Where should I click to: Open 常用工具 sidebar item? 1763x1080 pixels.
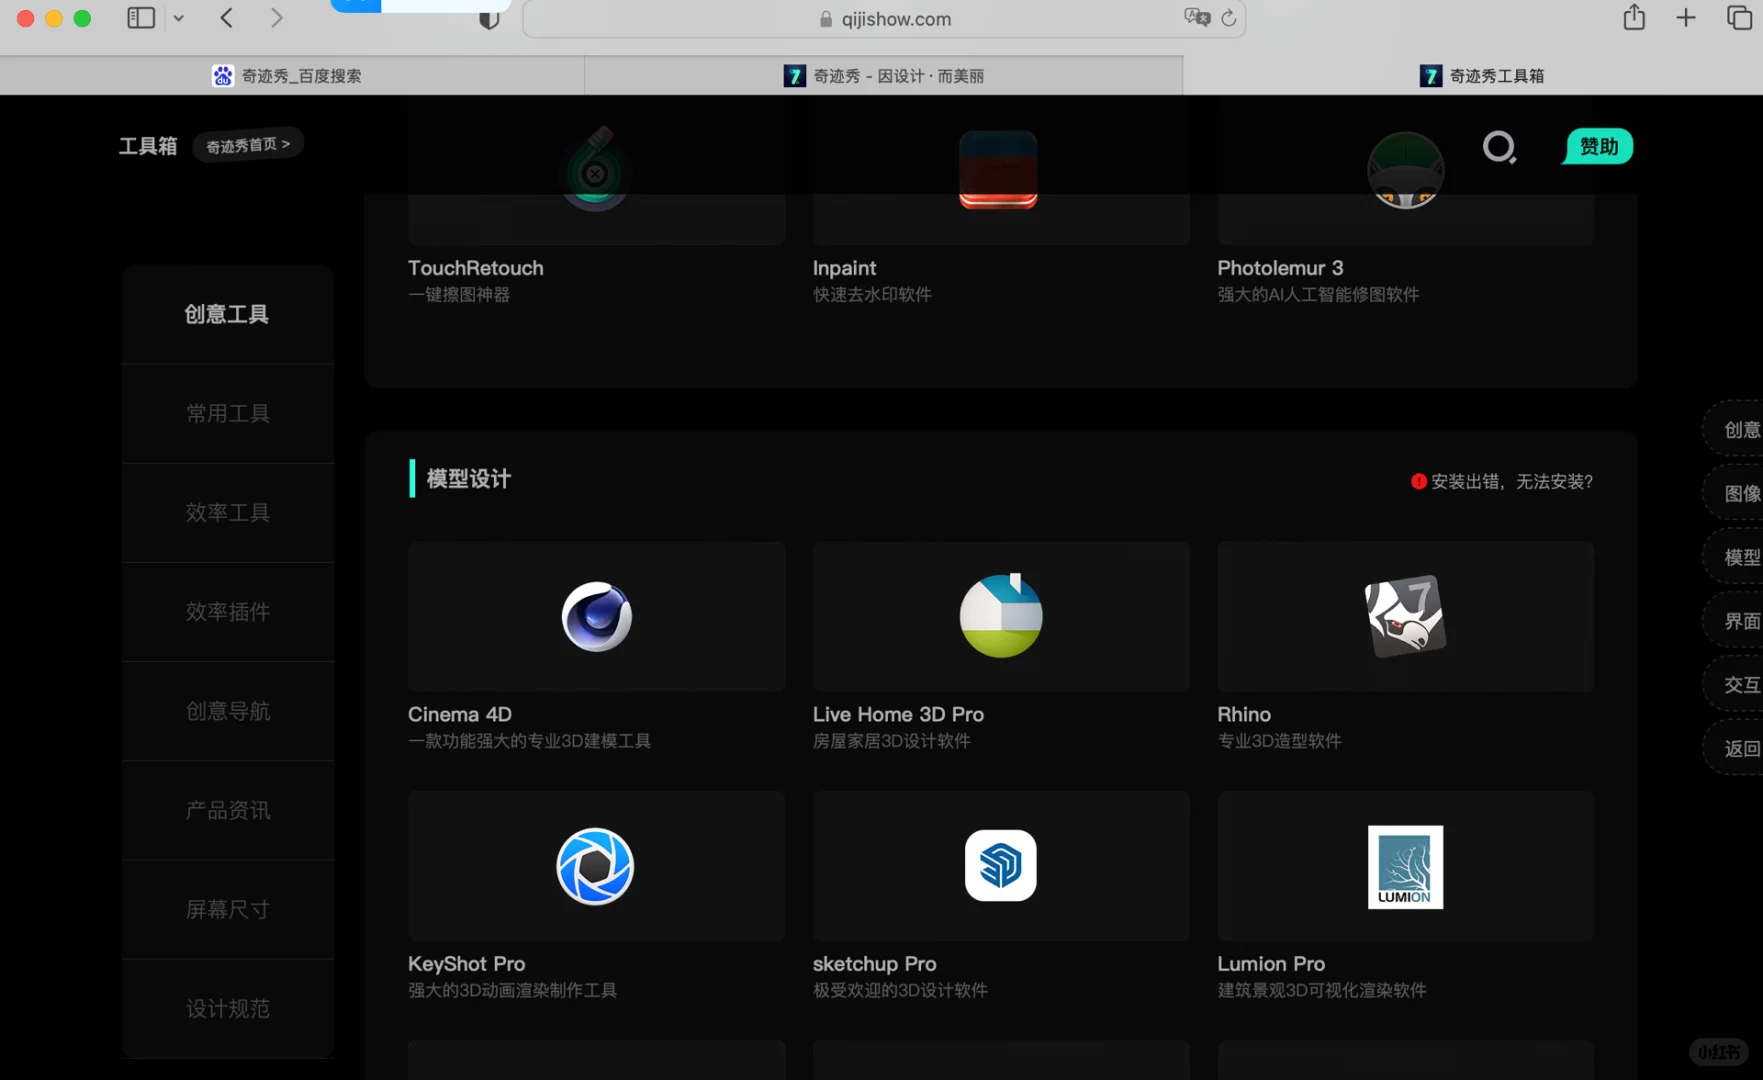[x=227, y=413]
